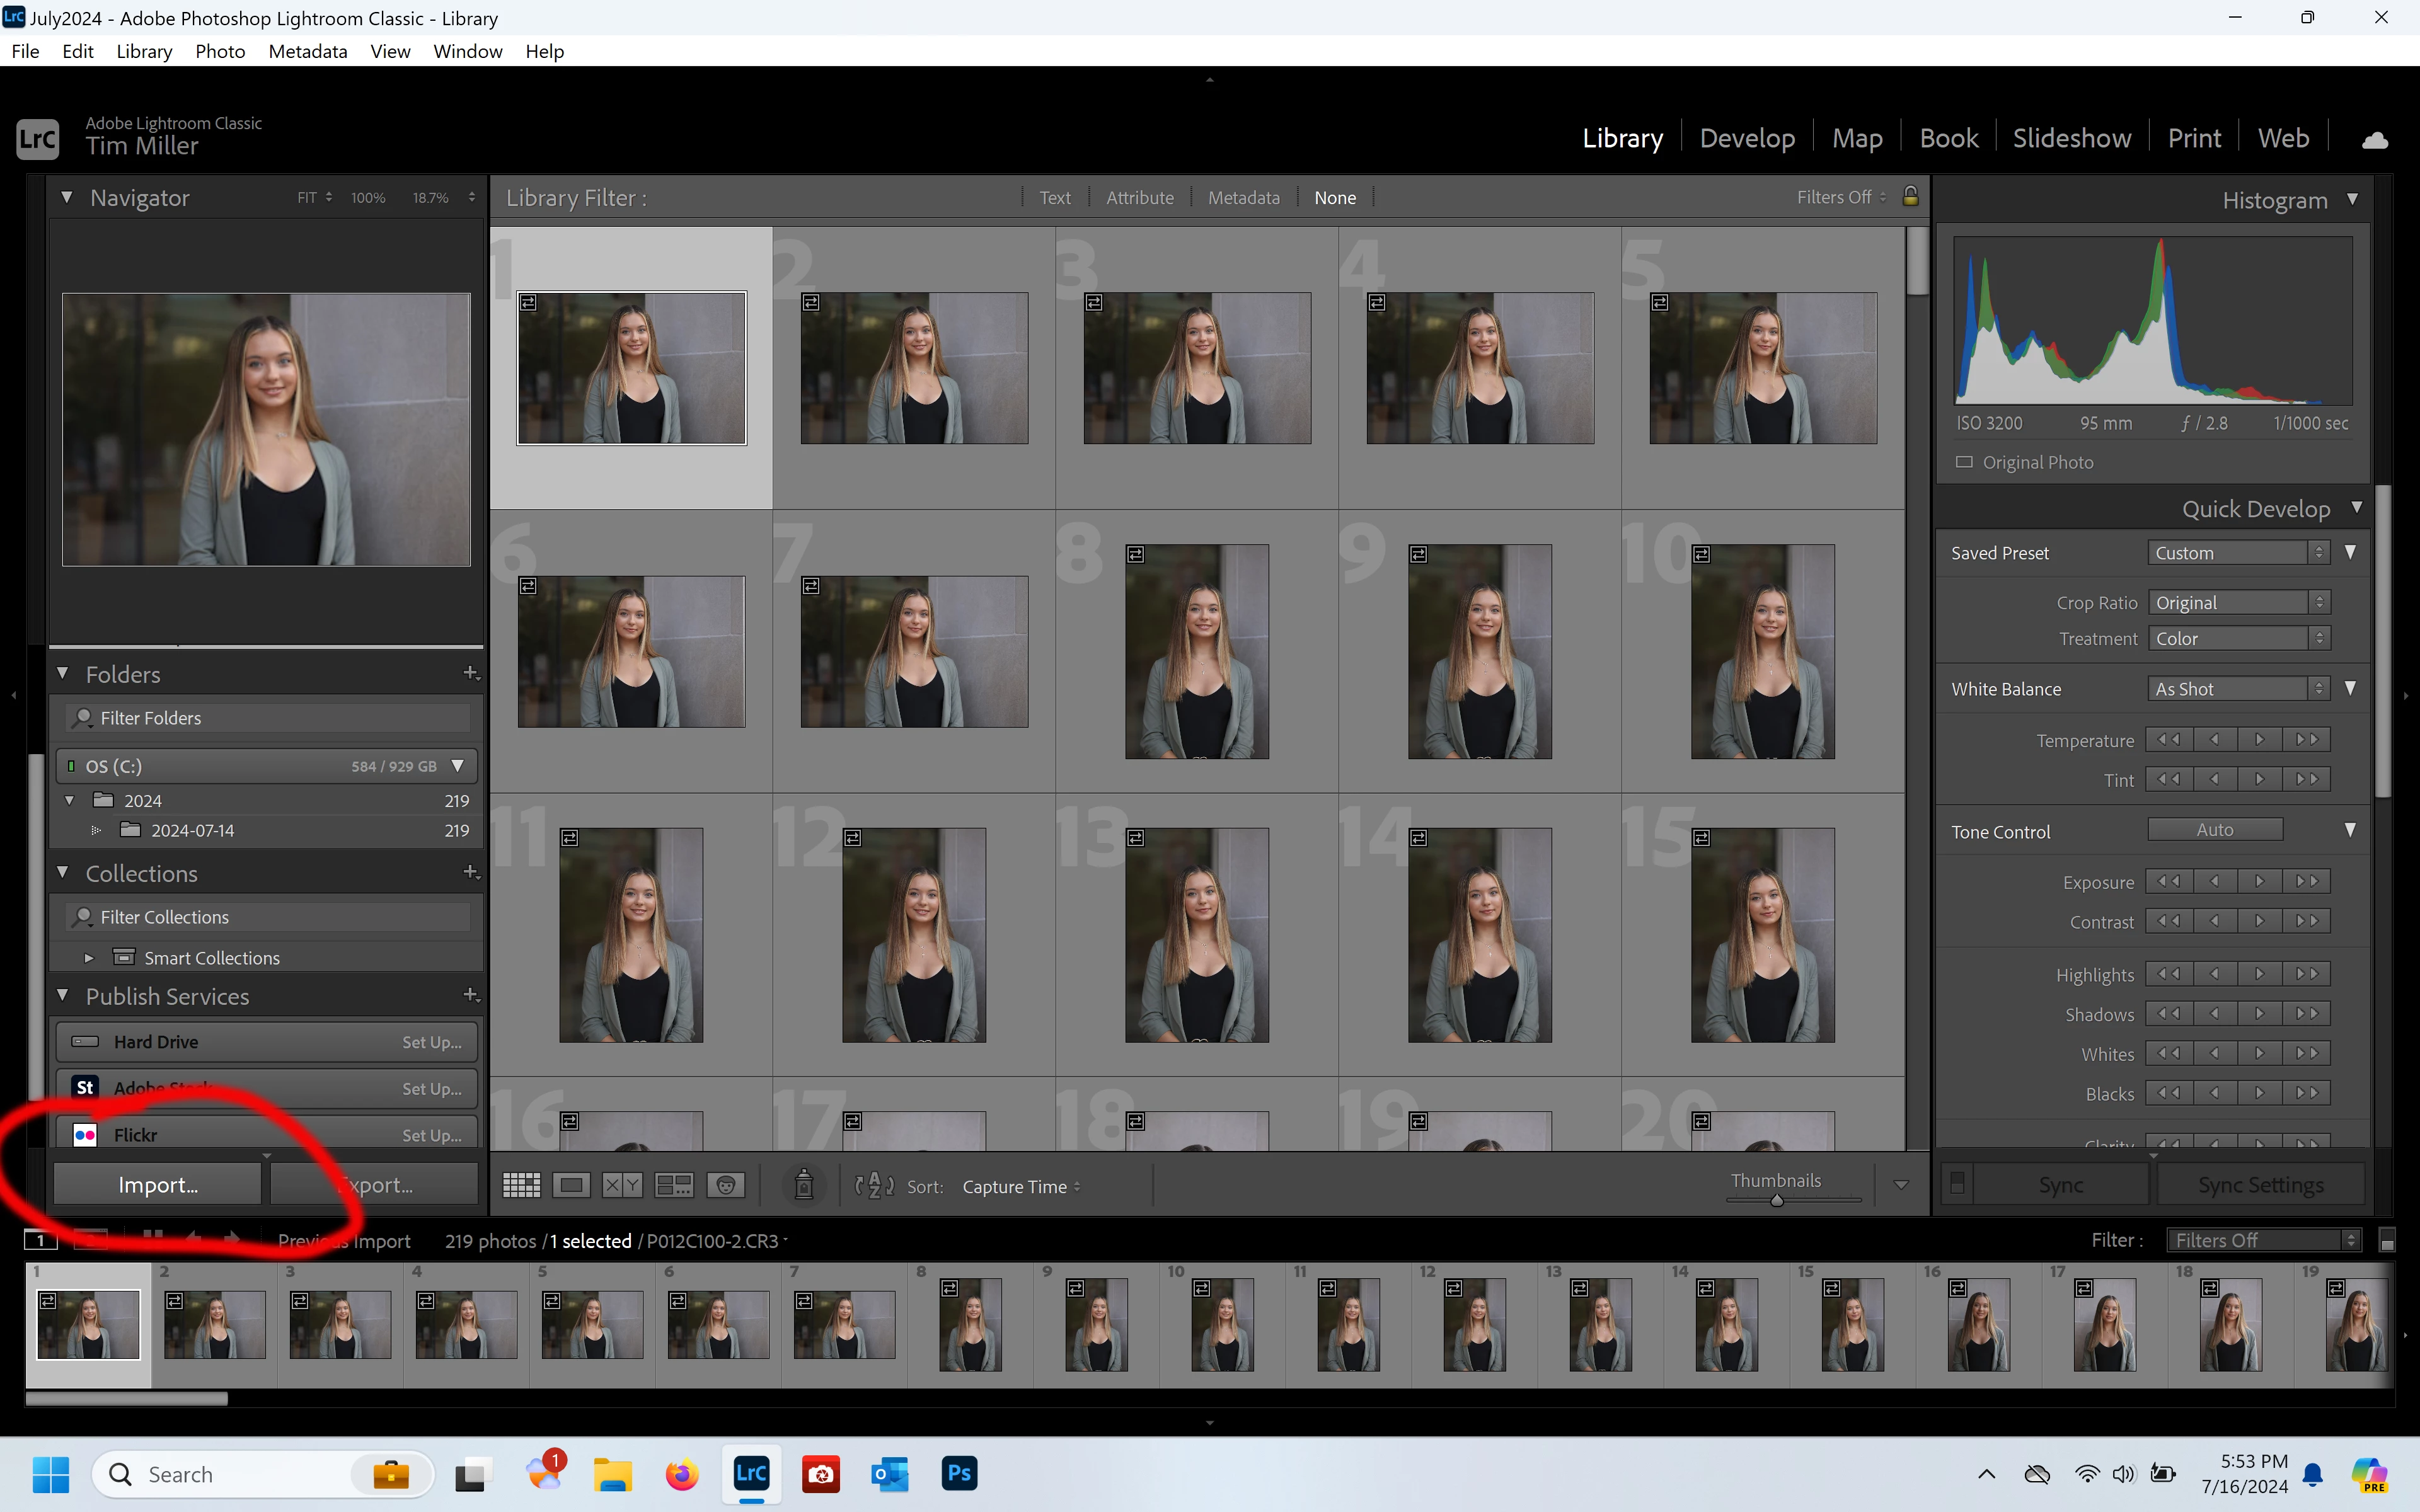Image resolution: width=2420 pixels, height=1512 pixels.
Task: Open People view face icon
Action: (725, 1186)
